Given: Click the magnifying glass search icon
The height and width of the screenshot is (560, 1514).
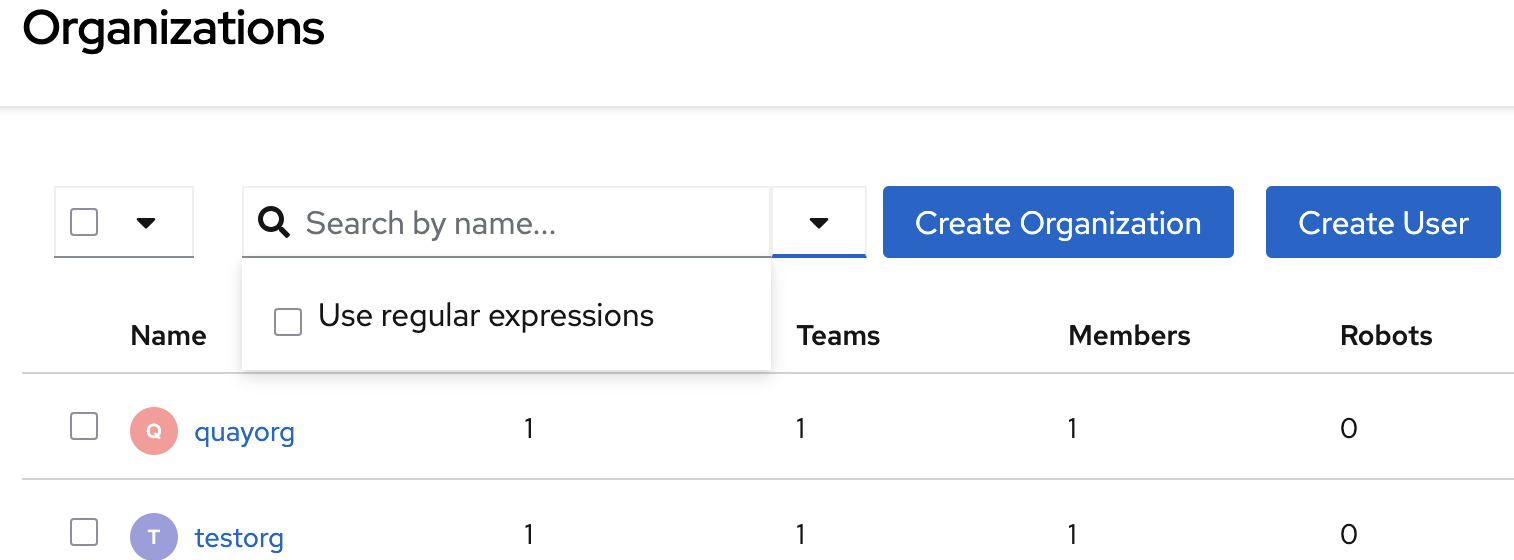Looking at the screenshot, I should coord(274,222).
